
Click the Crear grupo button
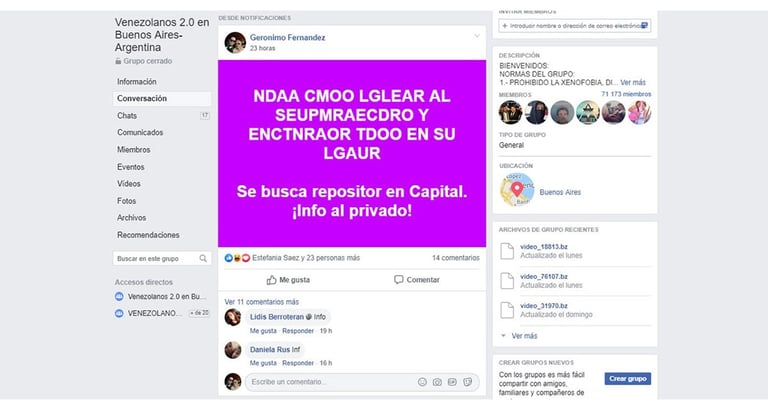click(x=627, y=379)
